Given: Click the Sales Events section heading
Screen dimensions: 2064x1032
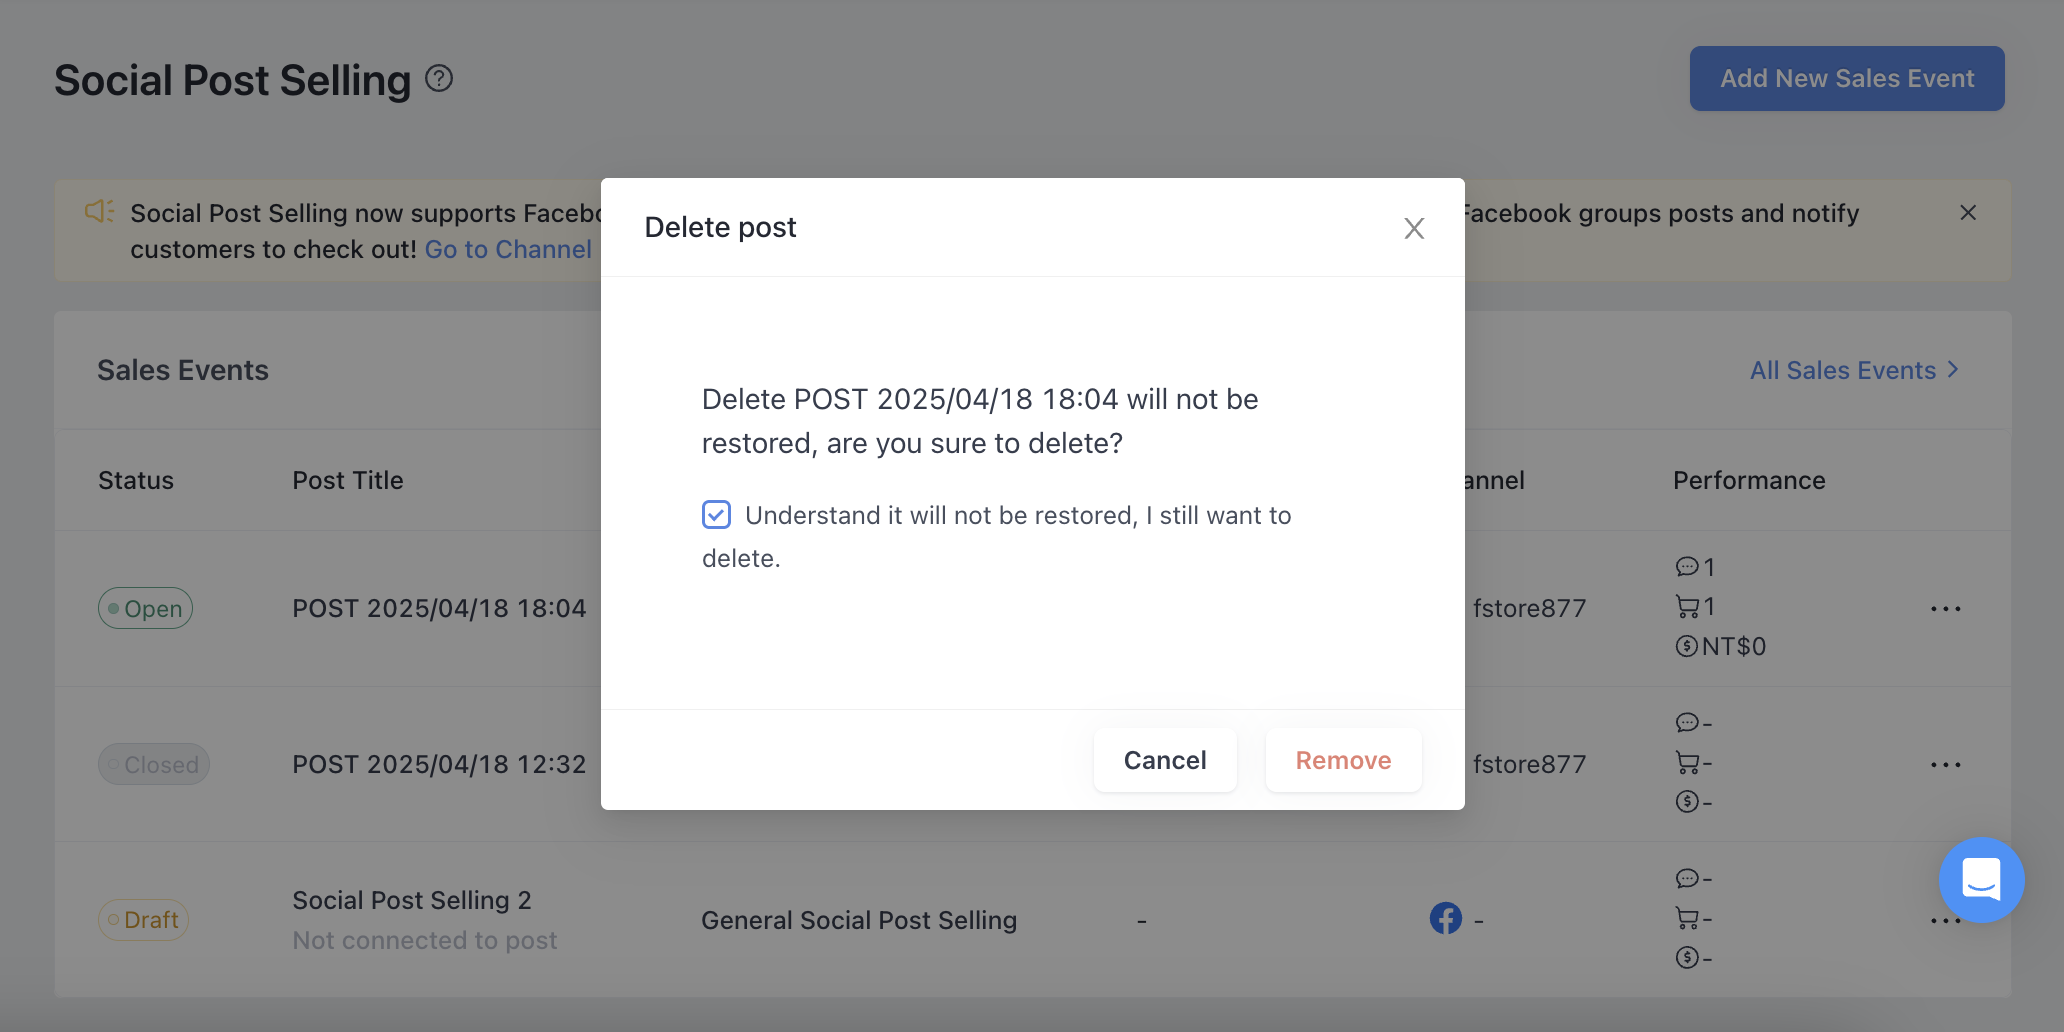Looking at the screenshot, I should [x=183, y=370].
